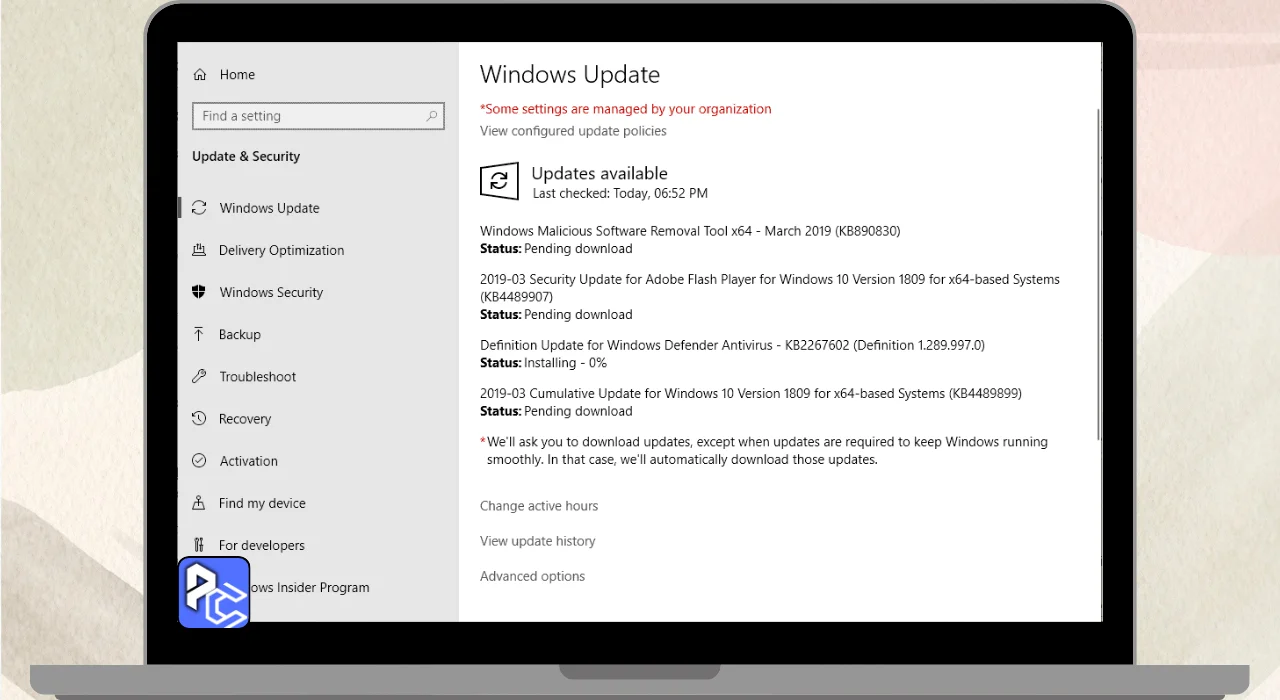Click the Update & Security section heading

click(246, 156)
